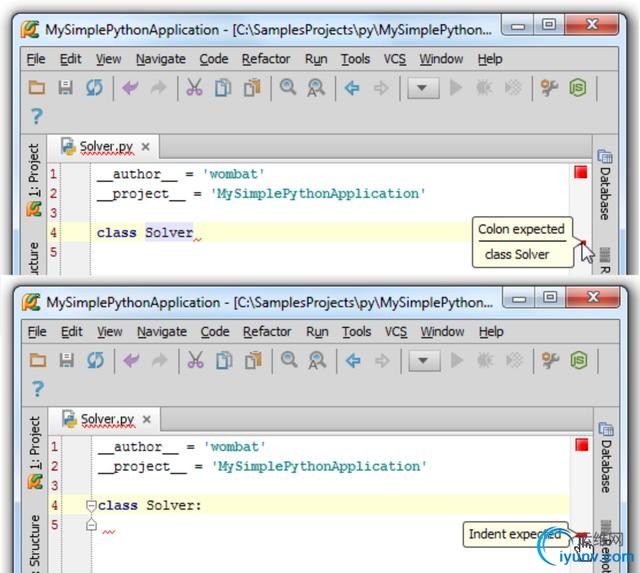Click the Debug bug icon in the upper toolbar

point(484,87)
